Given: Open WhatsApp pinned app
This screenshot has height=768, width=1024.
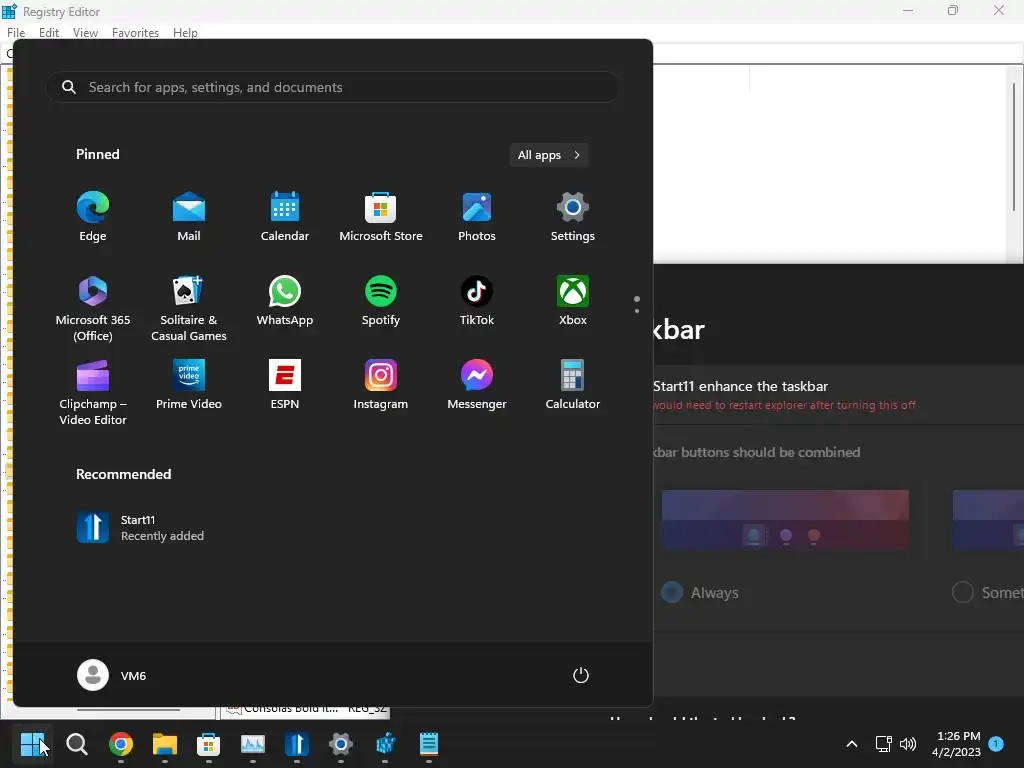Looking at the screenshot, I should (285, 301).
